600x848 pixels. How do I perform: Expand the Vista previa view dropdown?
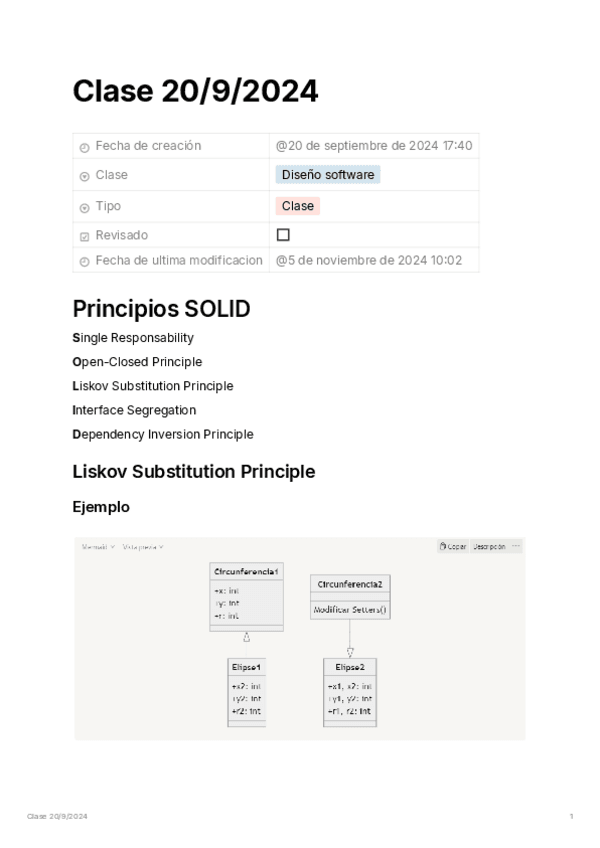[143, 547]
